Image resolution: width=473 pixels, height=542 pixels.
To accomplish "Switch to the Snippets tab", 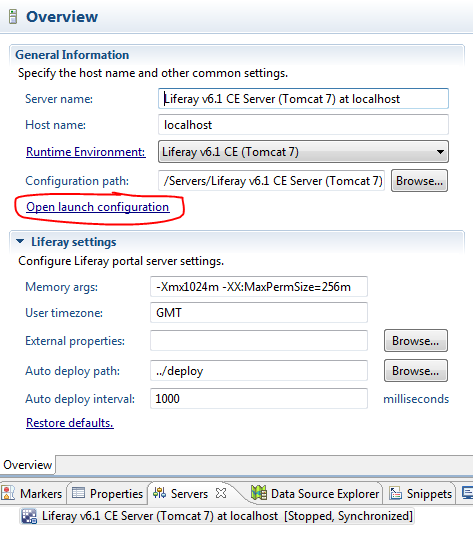I will tap(420, 494).
